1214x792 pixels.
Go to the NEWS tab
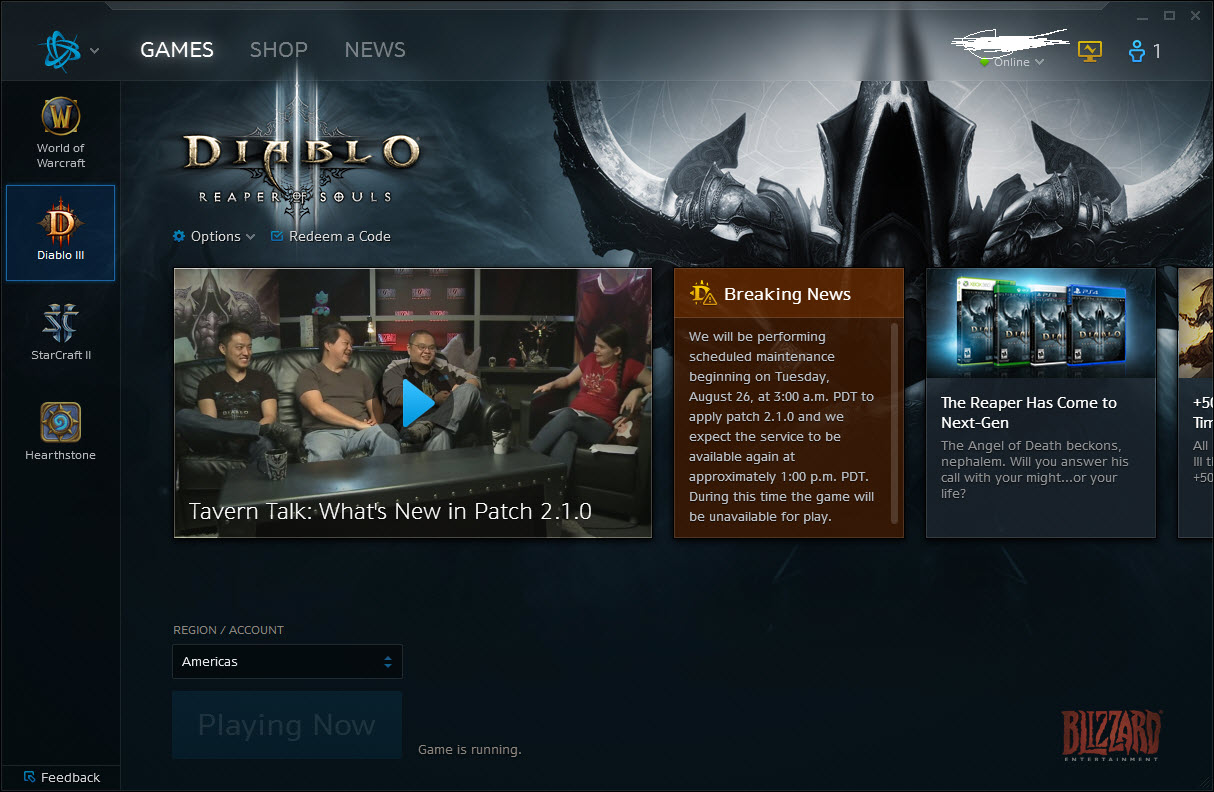click(x=375, y=50)
